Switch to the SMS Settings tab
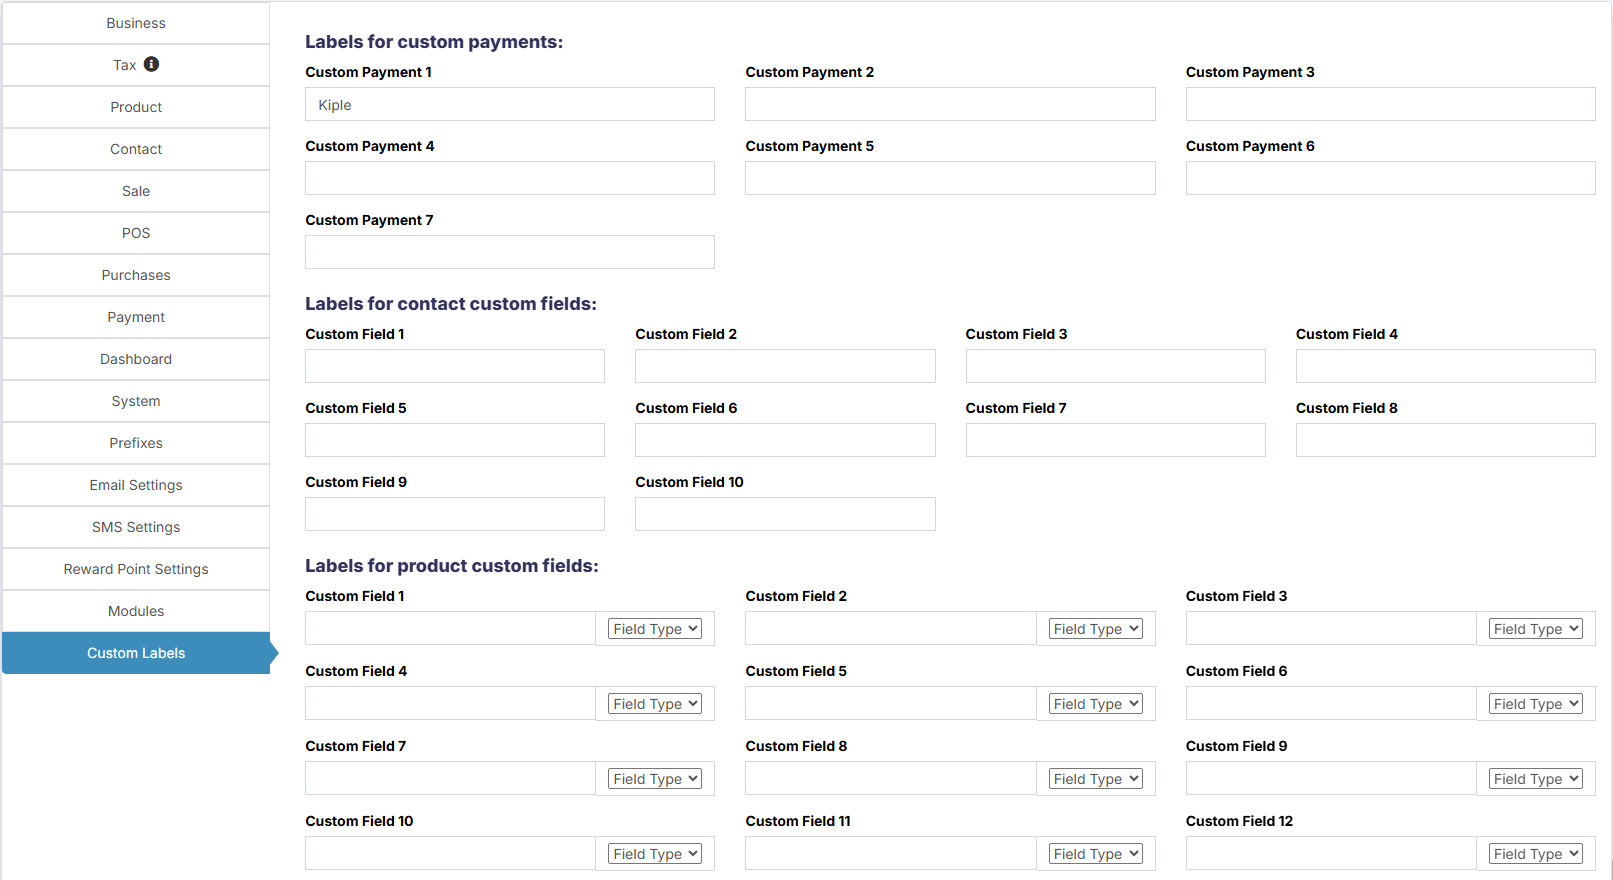1613x880 pixels. pos(136,527)
